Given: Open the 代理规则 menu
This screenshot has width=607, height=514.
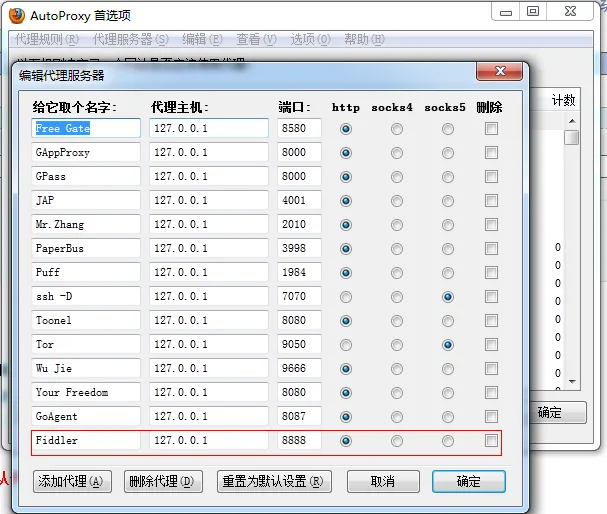Looking at the screenshot, I should pos(47,39).
